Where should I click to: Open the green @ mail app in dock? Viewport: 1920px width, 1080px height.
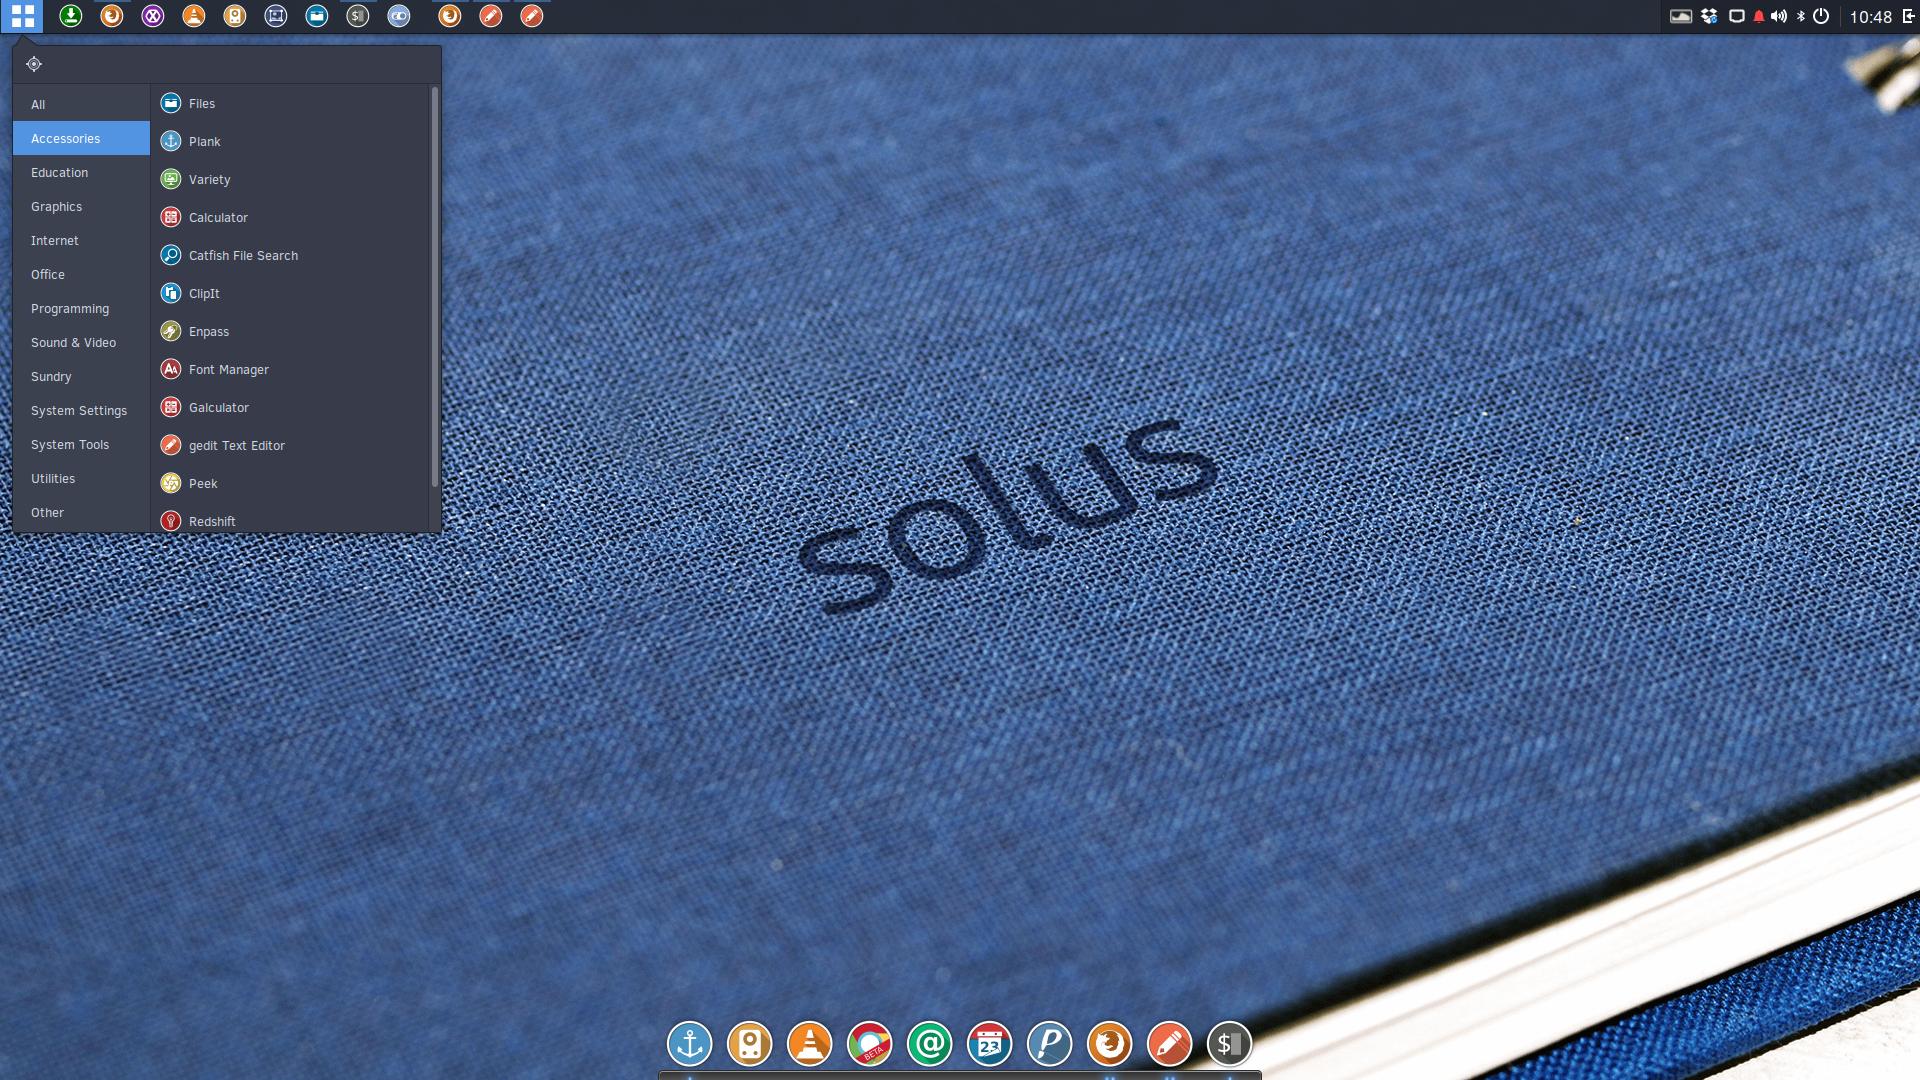[929, 1044]
